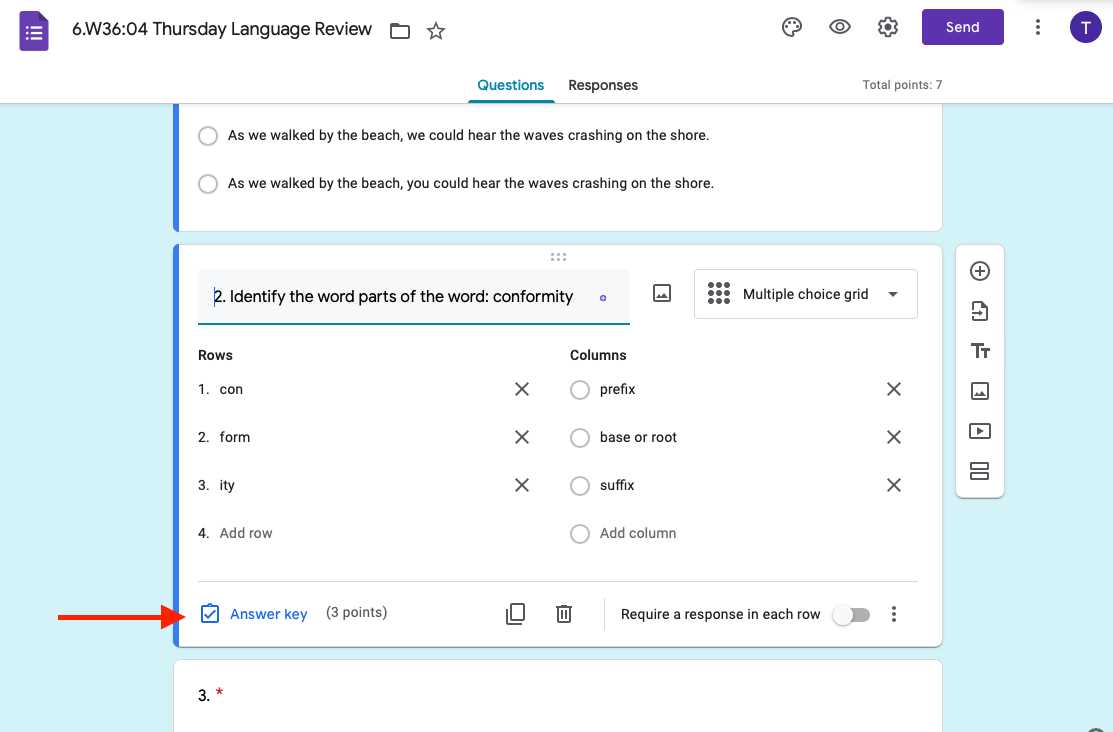The width and height of the screenshot is (1113, 732).
Task: Open question 2 more options menu
Action: coord(894,614)
